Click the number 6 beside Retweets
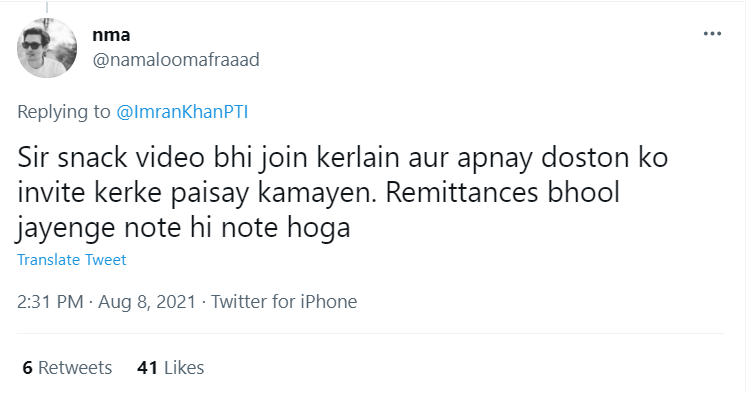Screen dimensions: 748x393 coord(28,368)
